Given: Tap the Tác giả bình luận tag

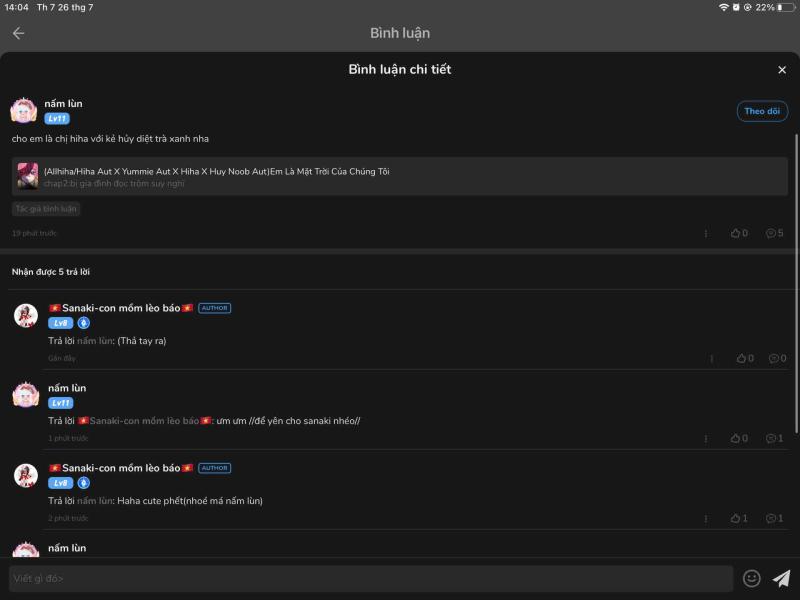Looking at the screenshot, I should point(46,209).
